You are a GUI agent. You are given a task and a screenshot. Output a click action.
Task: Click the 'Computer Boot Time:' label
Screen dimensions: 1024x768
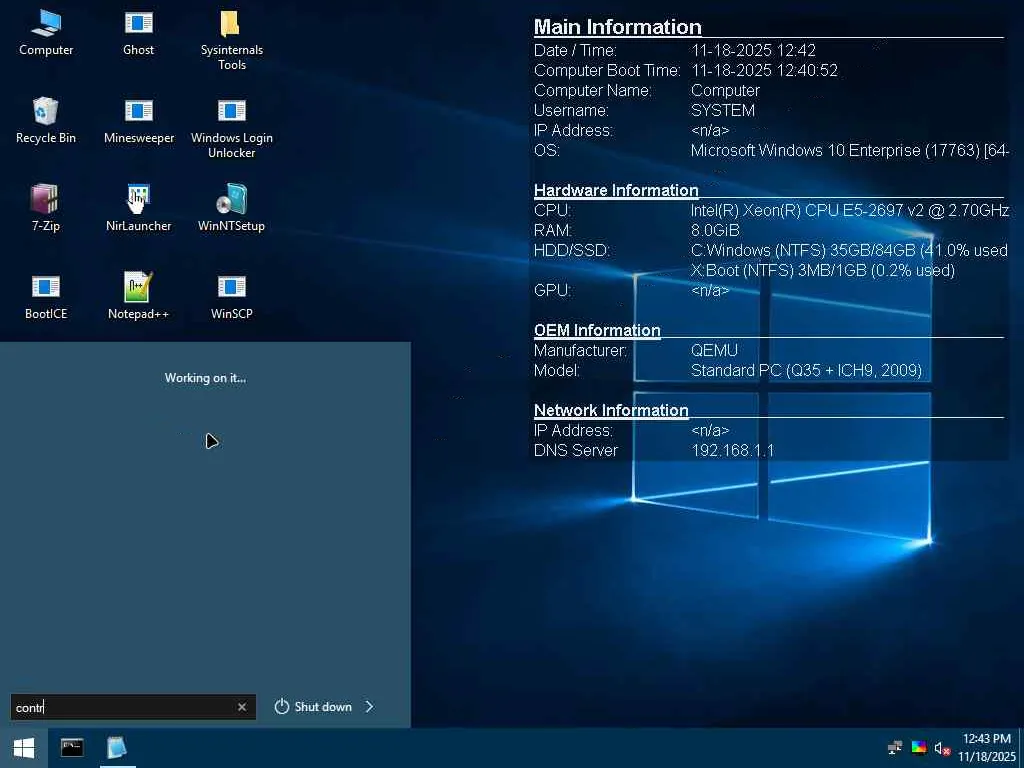(607, 71)
